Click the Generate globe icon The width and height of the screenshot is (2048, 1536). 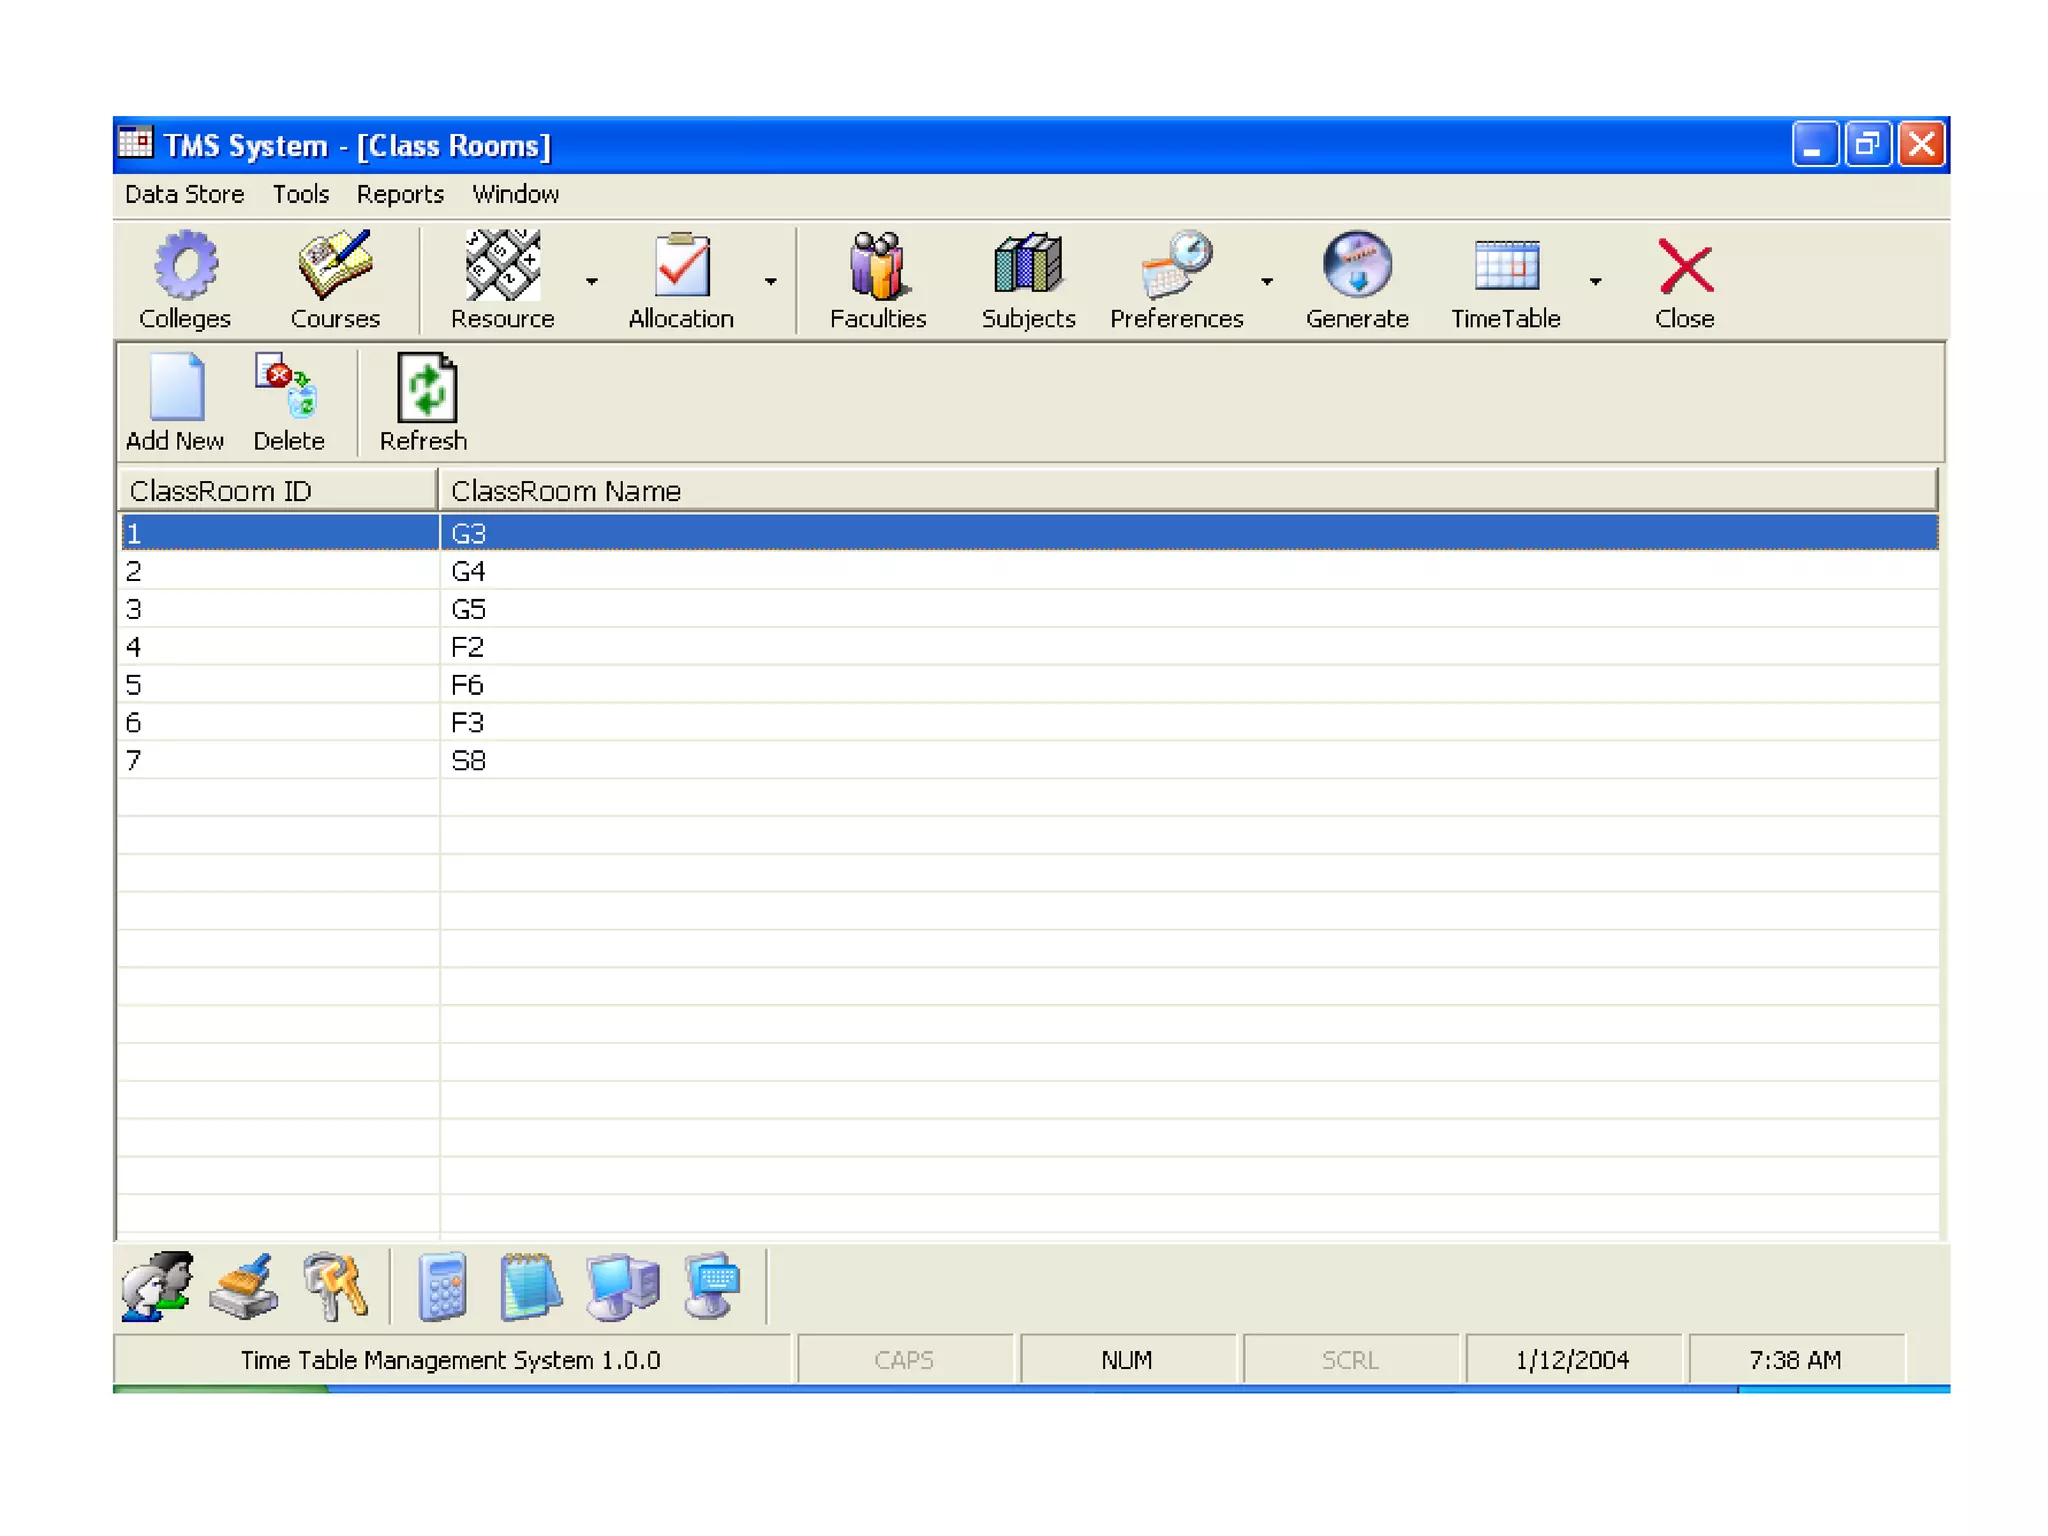point(1357,265)
